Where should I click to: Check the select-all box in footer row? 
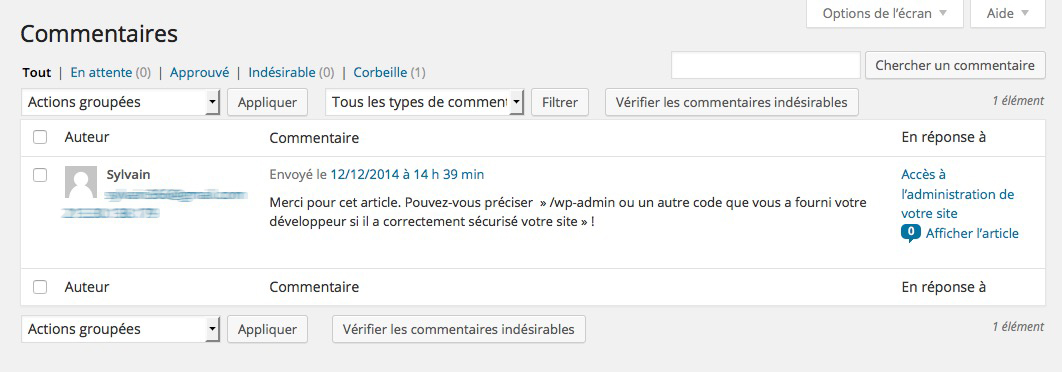[40, 287]
